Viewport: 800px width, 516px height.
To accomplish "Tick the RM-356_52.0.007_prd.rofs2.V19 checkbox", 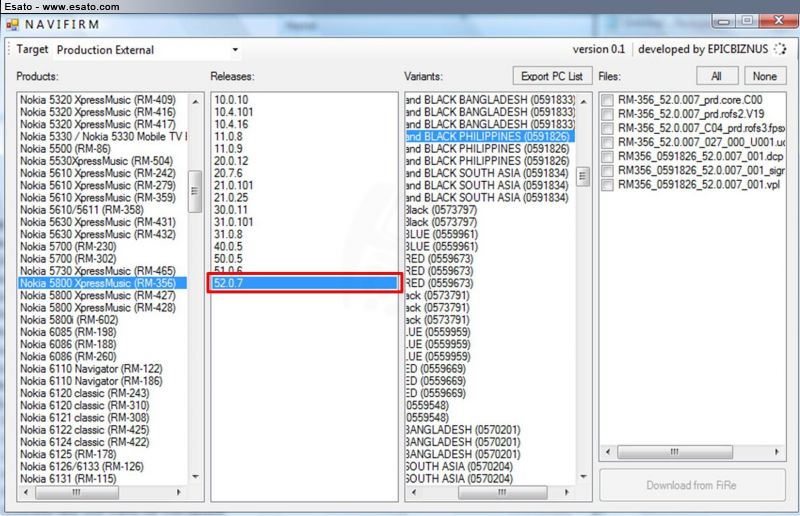I will point(607,114).
